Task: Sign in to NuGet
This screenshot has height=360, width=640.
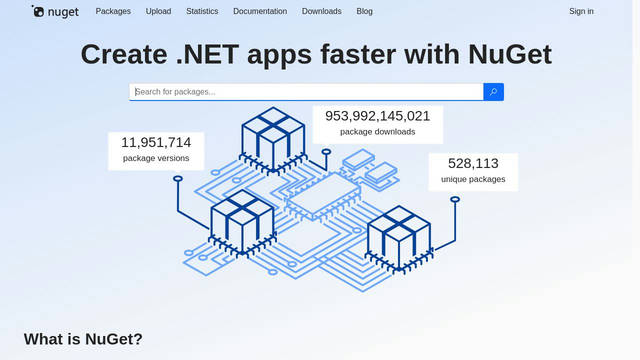Action: tap(581, 11)
